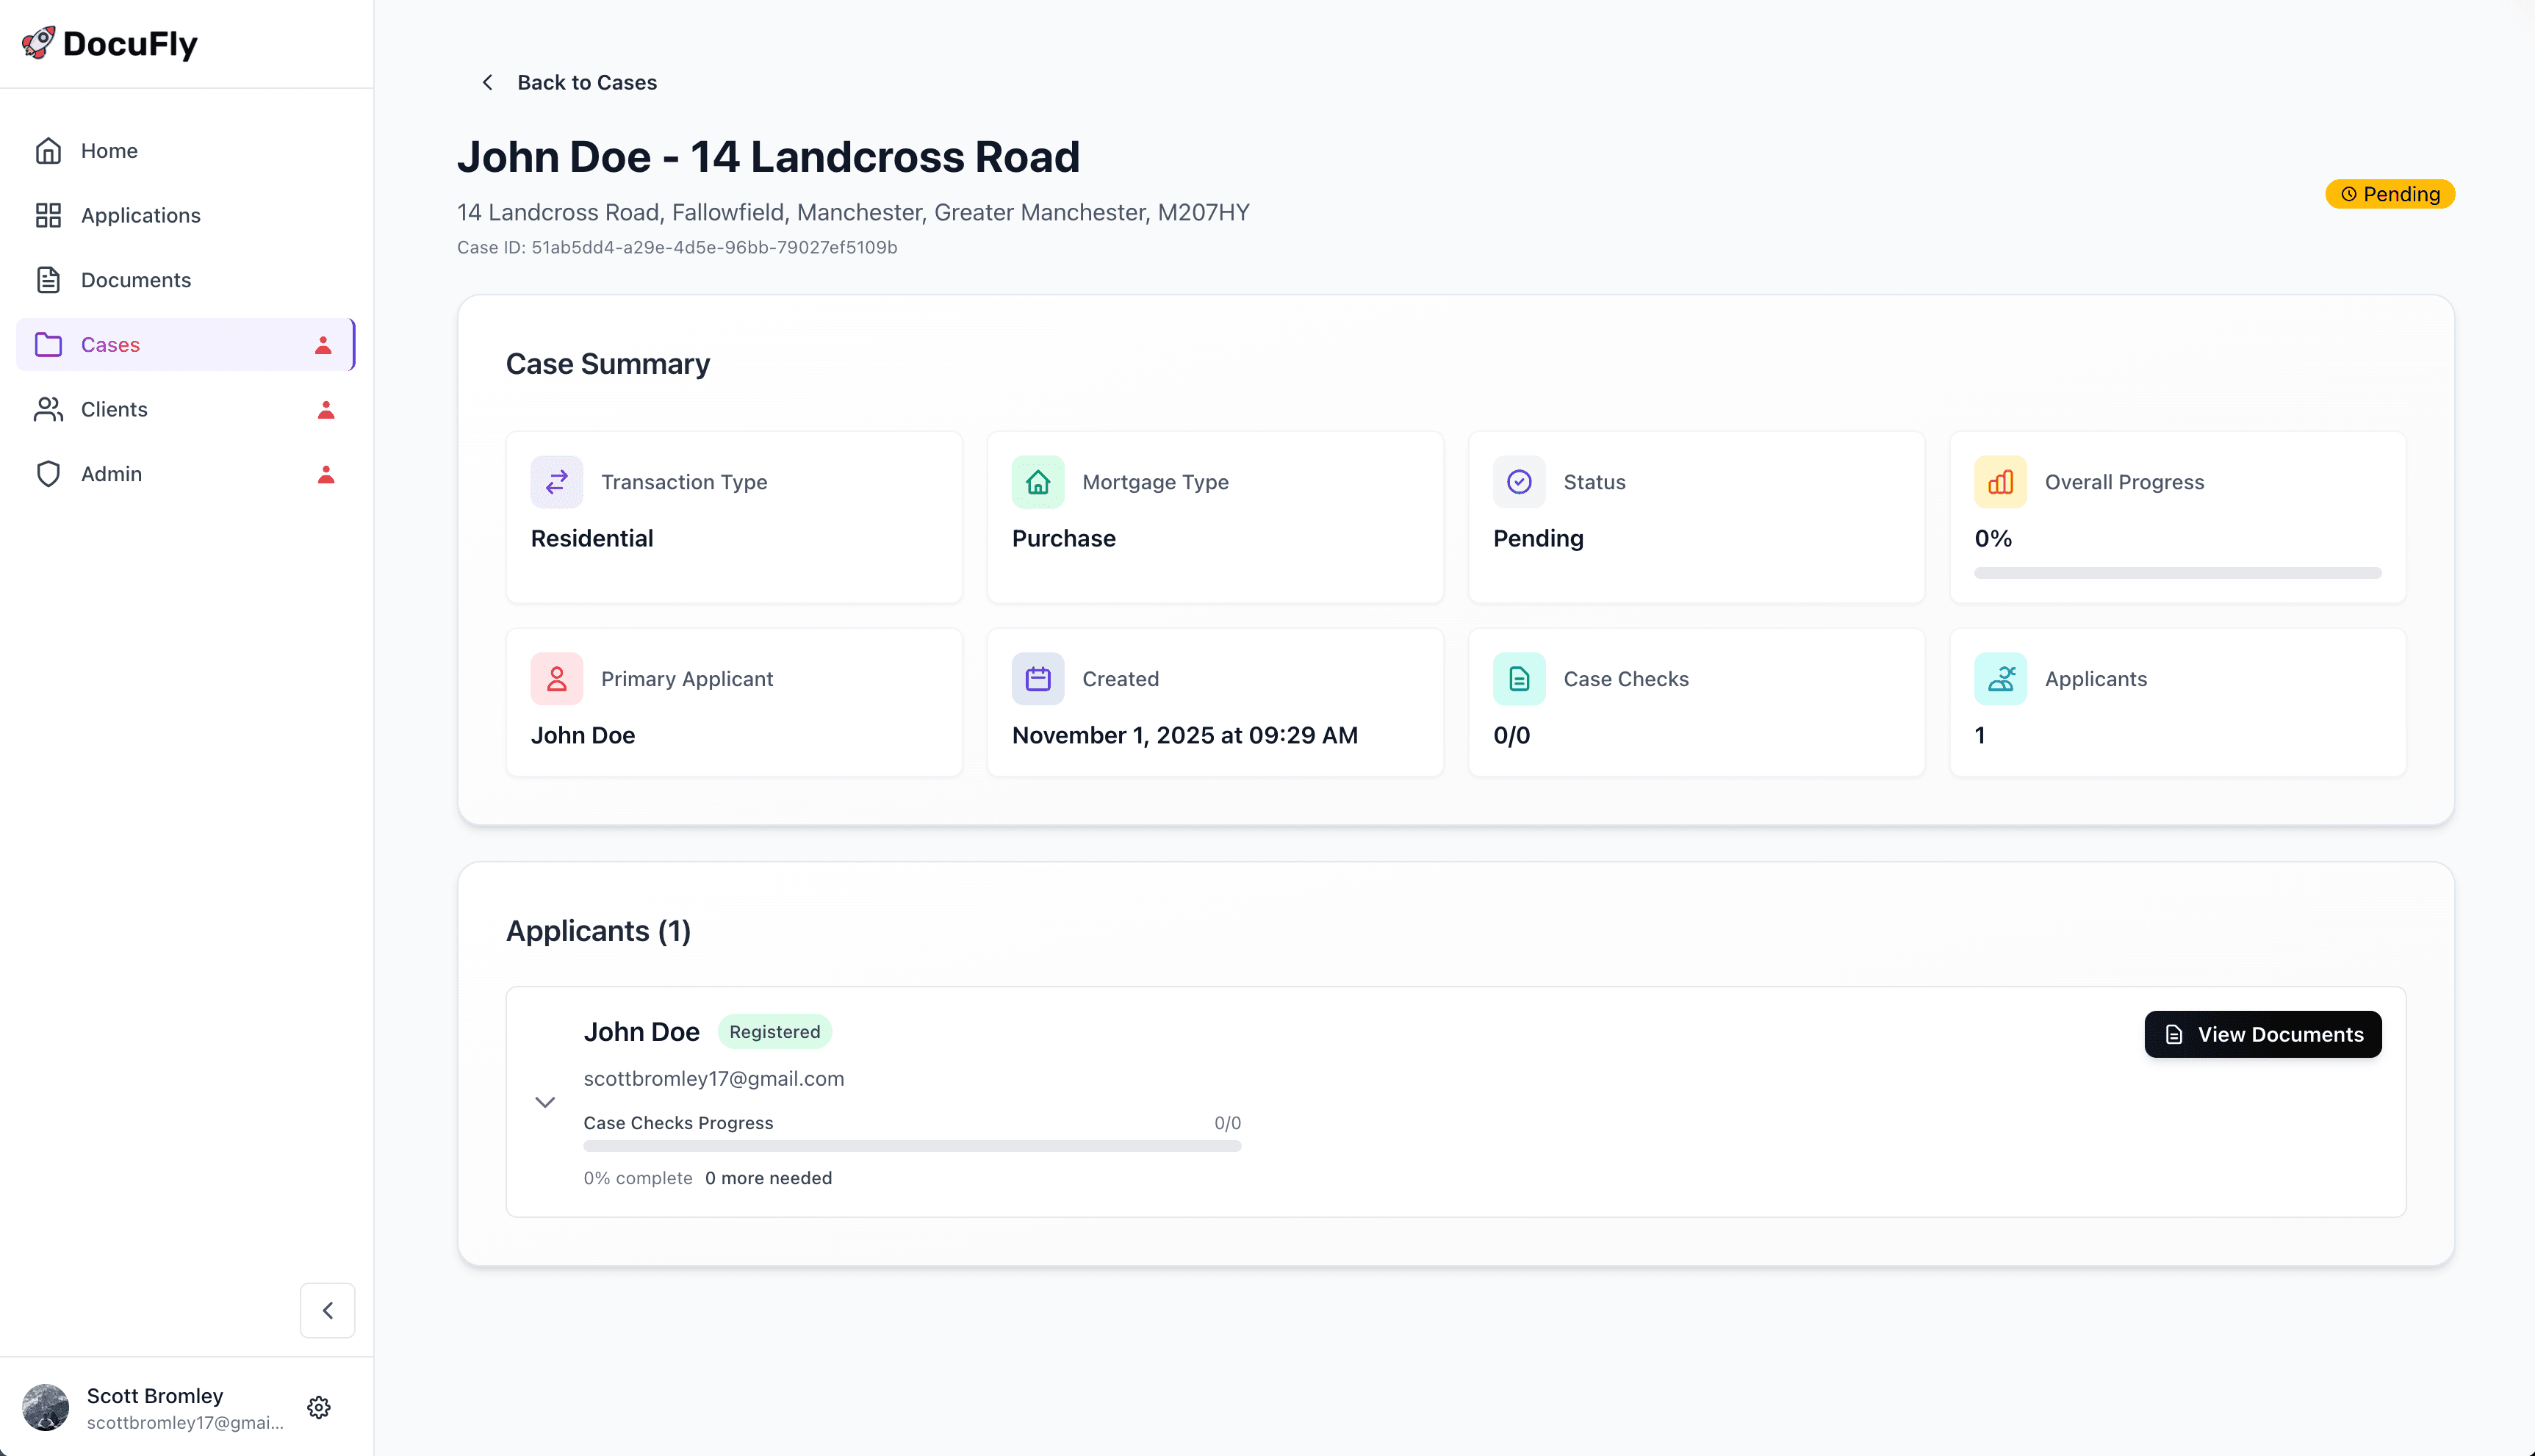
Task: Collapse the sidebar with the arrow button
Action: point(327,1310)
